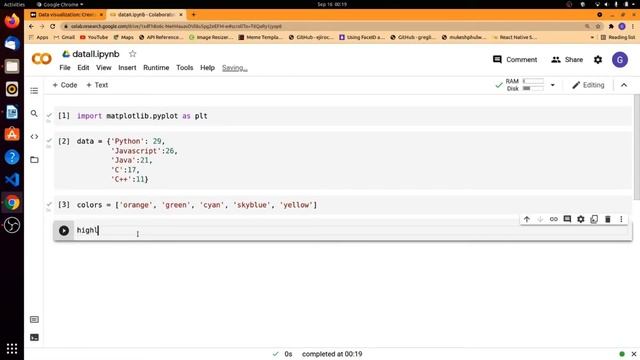
Task: Open terminal icon at bottom left
Action: pyautogui.click(x=34, y=337)
